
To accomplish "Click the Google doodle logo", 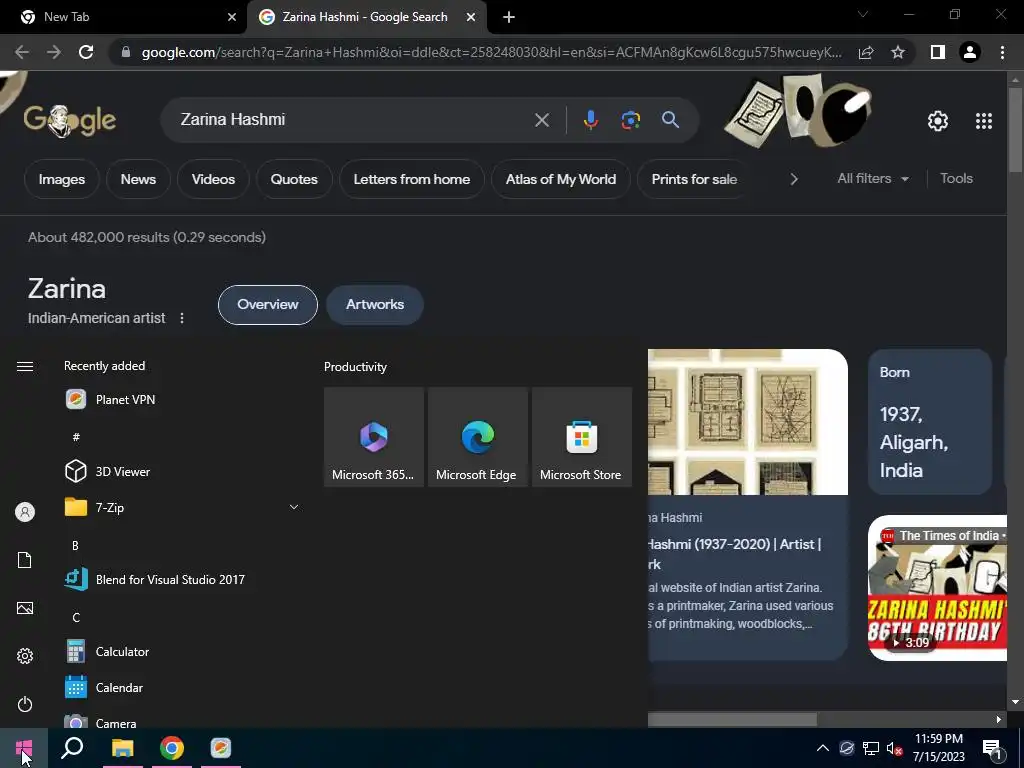I will tap(70, 120).
